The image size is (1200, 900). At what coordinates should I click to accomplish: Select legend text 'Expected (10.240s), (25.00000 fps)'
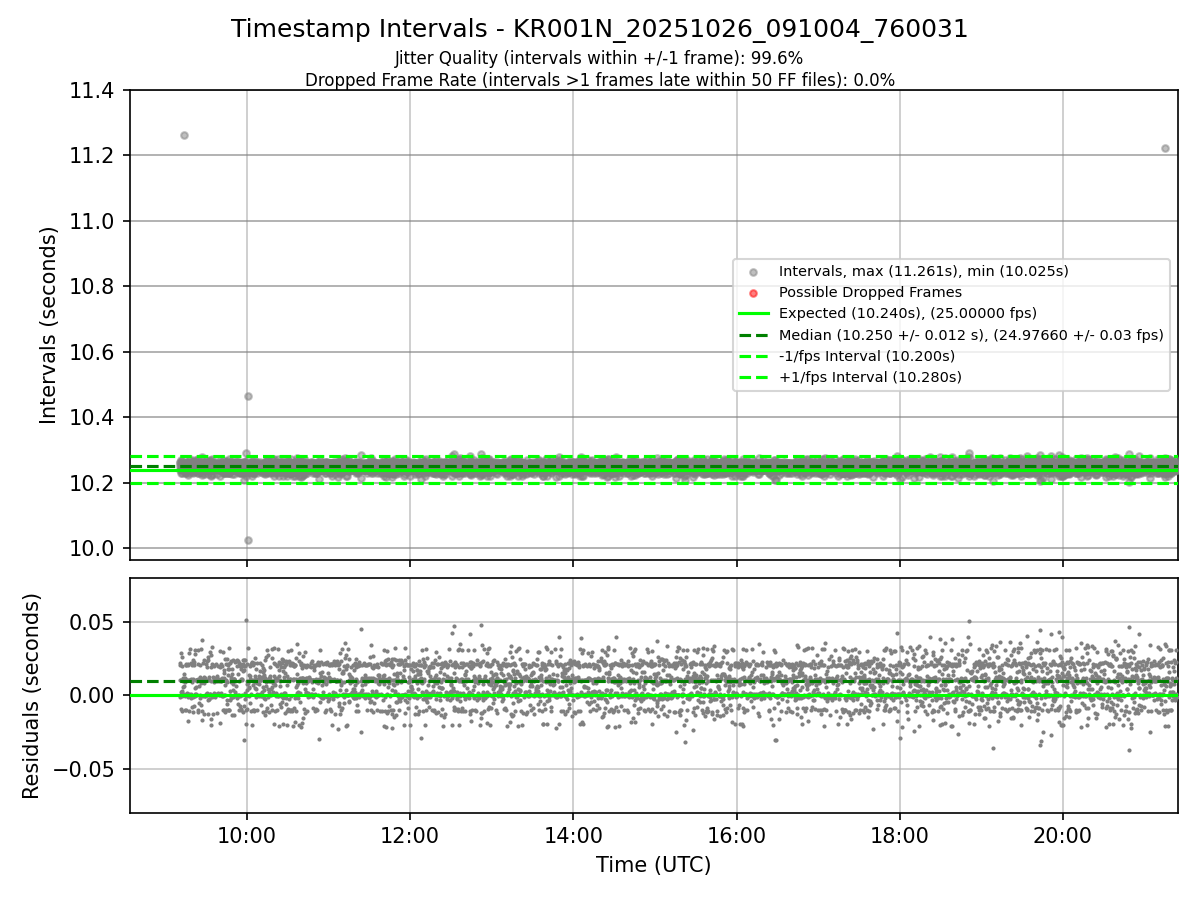pyautogui.click(x=908, y=313)
